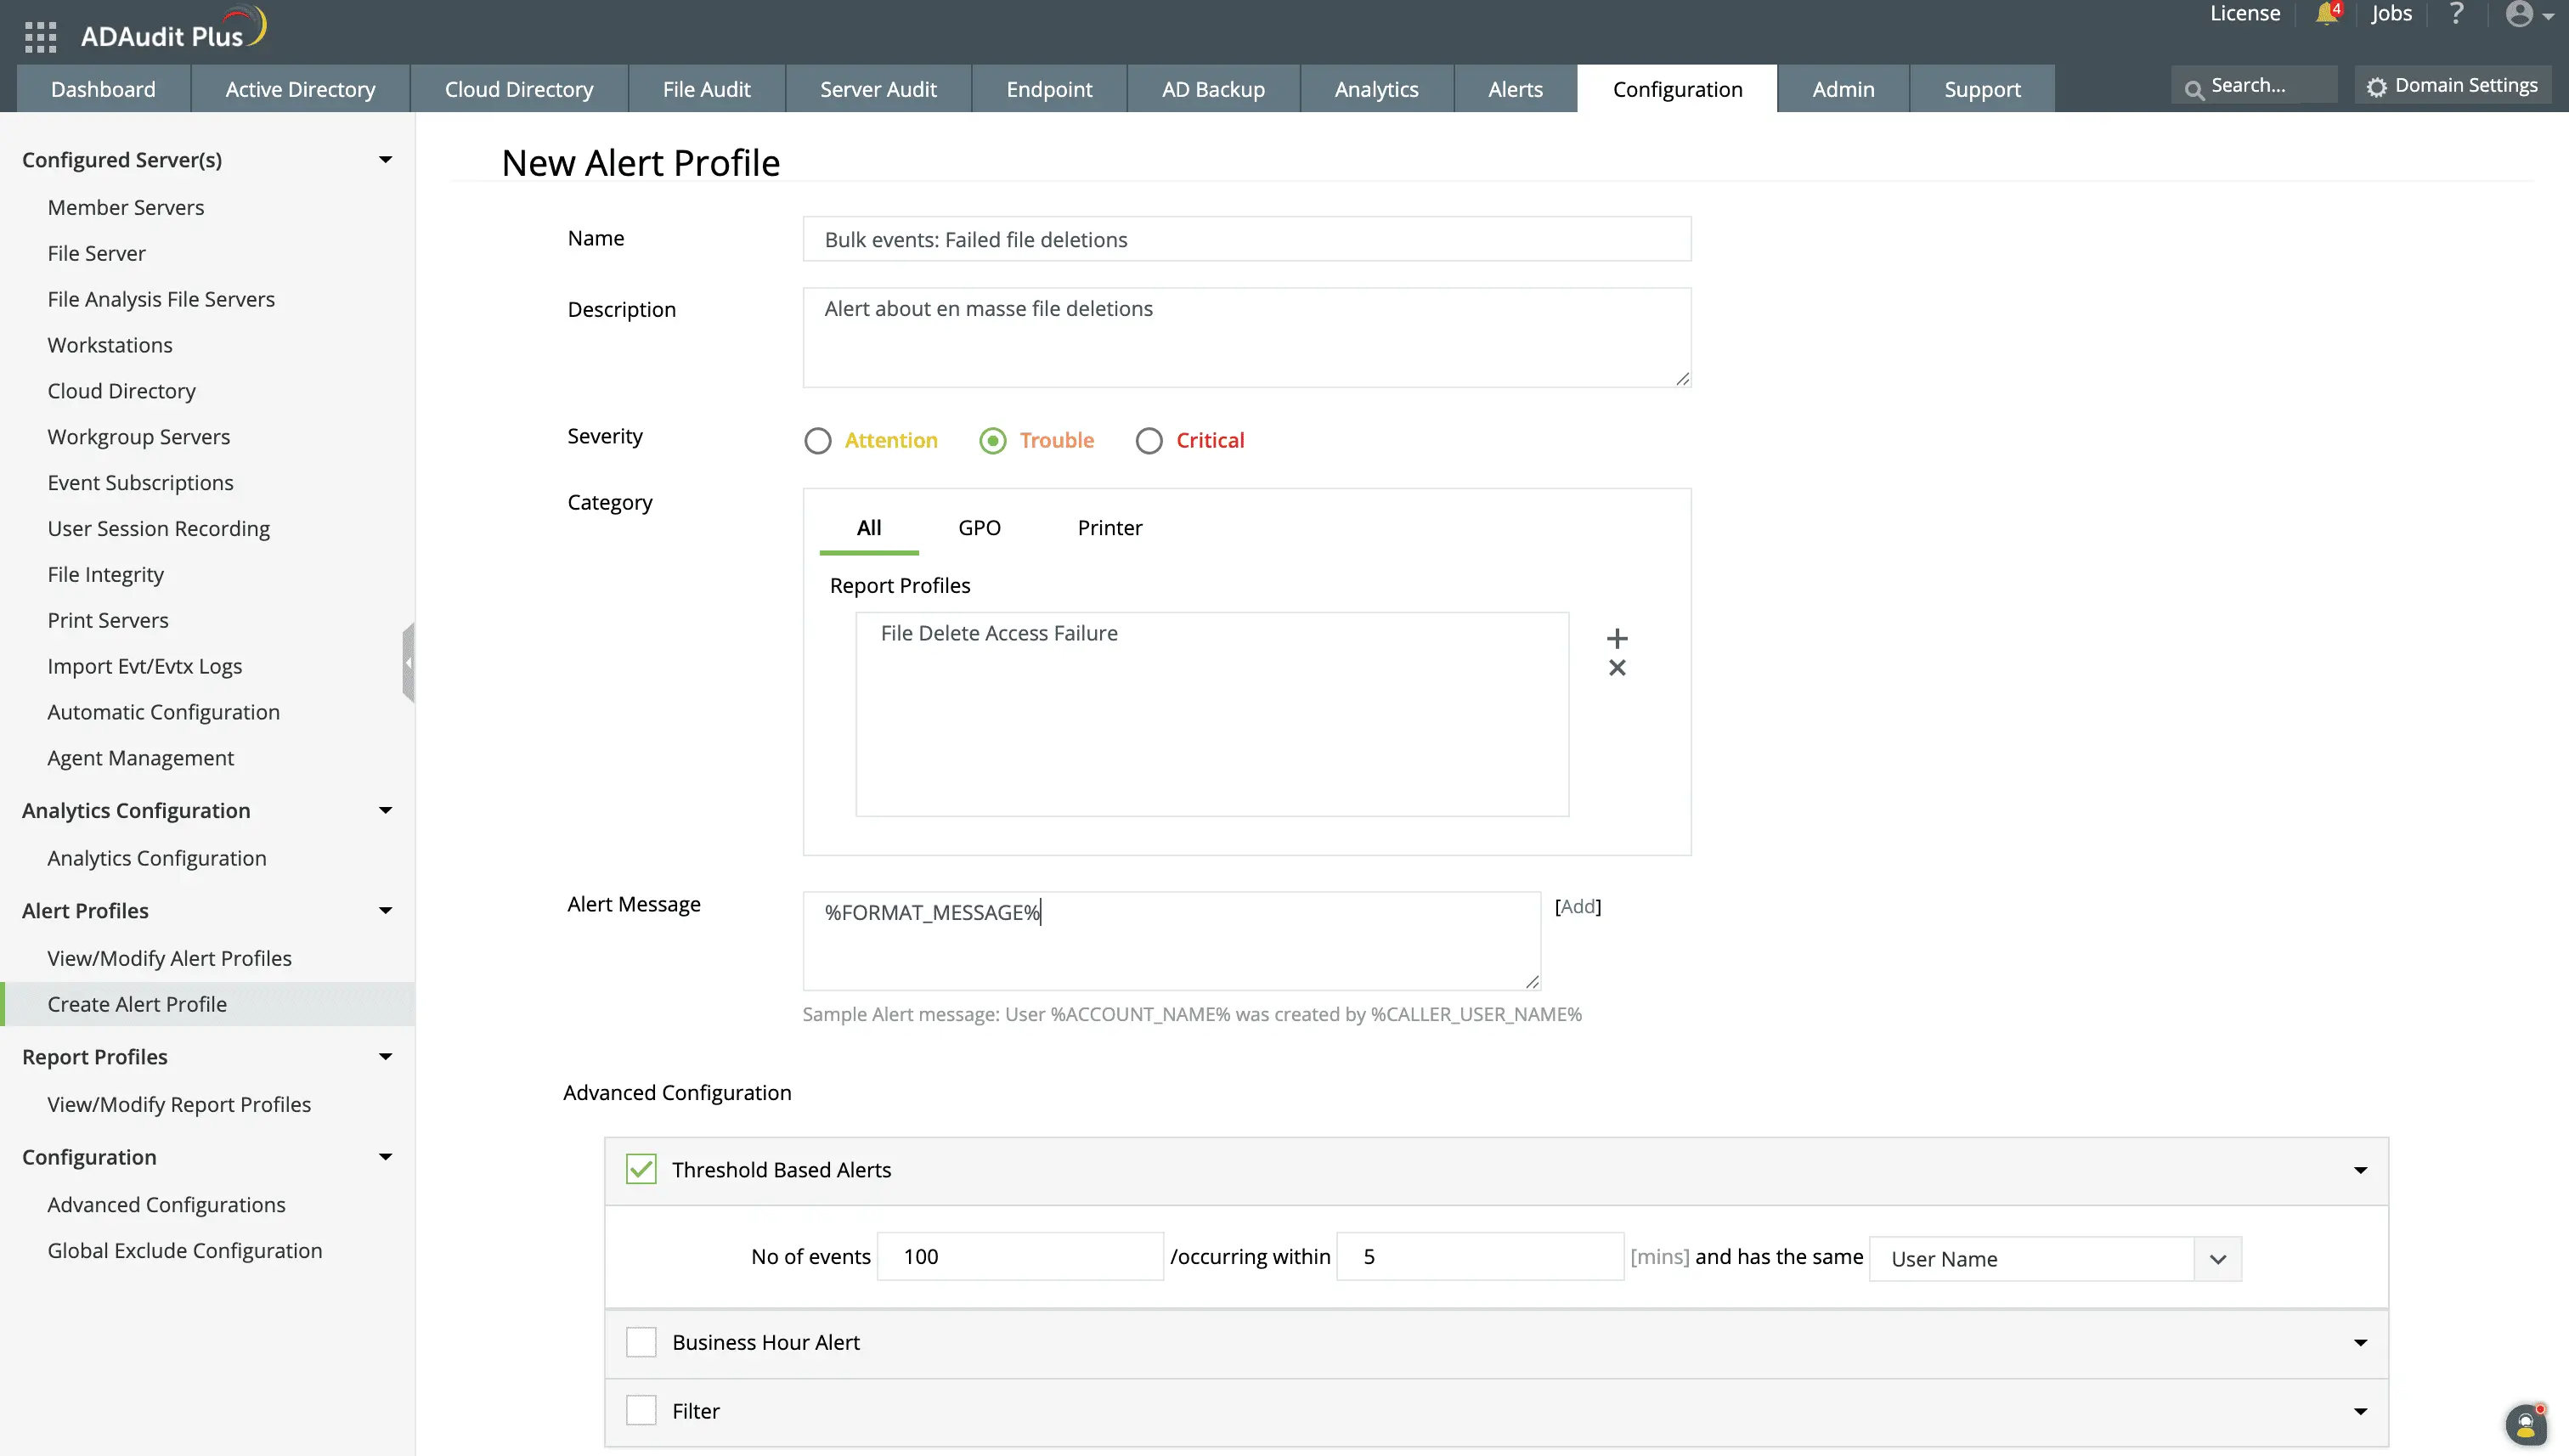The image size is (2569, 1456).
Task: Select File Delete Access Failure entry
Action: [998, 633]
